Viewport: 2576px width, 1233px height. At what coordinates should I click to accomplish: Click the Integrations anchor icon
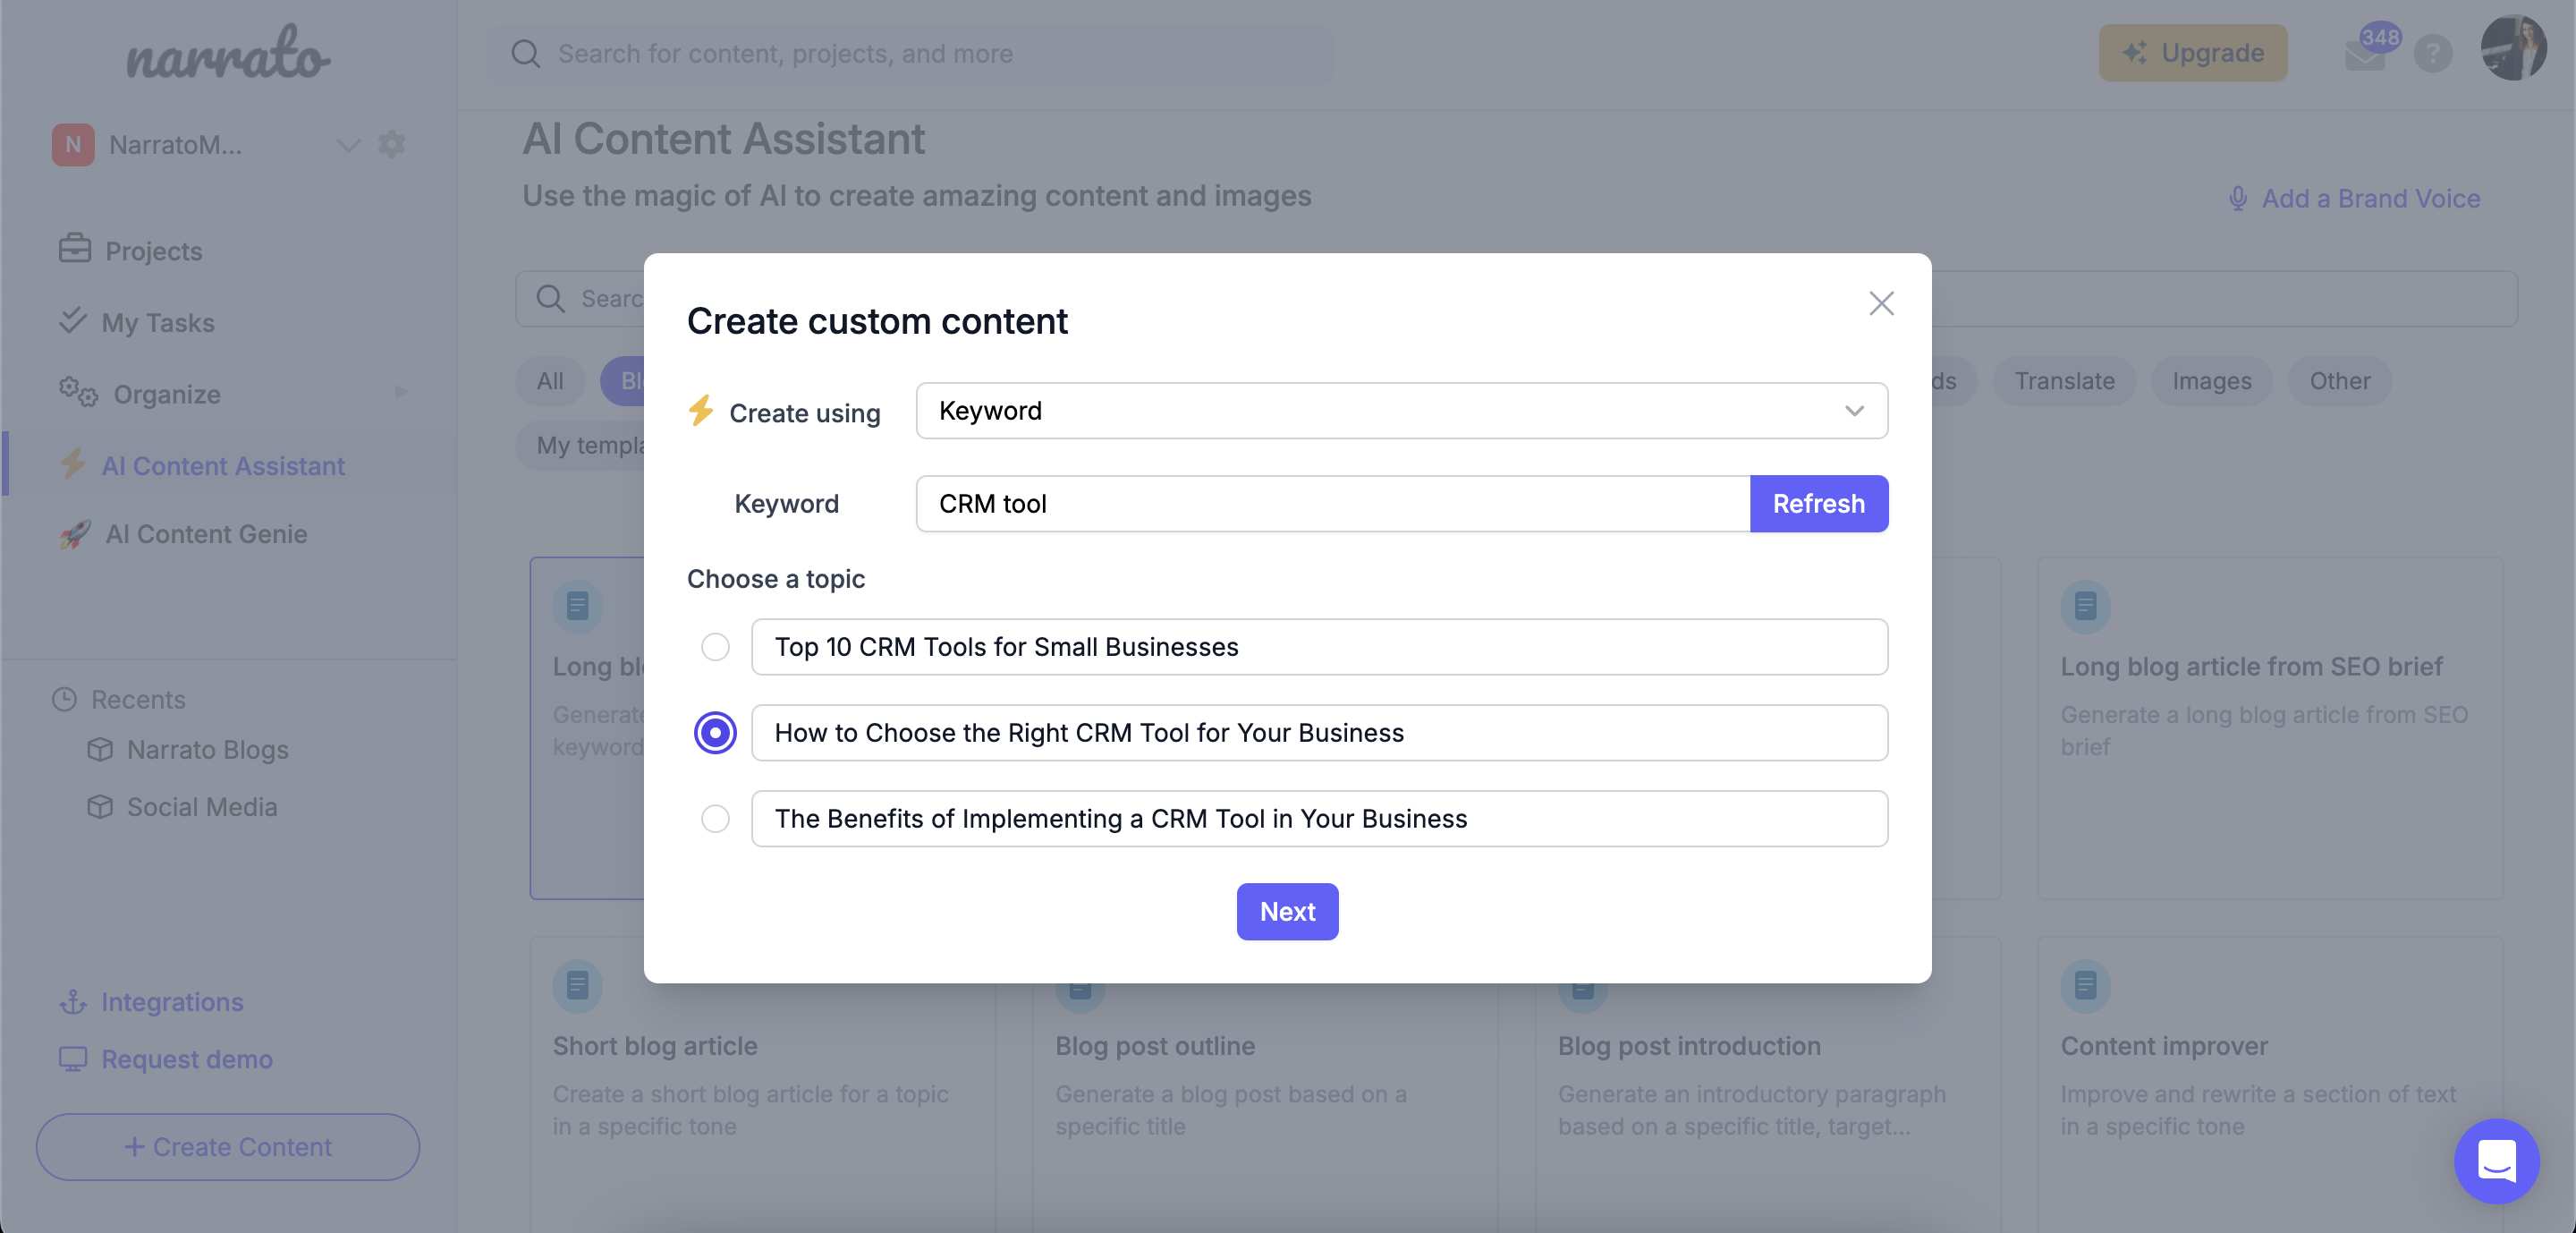(x=73, y=1001)
